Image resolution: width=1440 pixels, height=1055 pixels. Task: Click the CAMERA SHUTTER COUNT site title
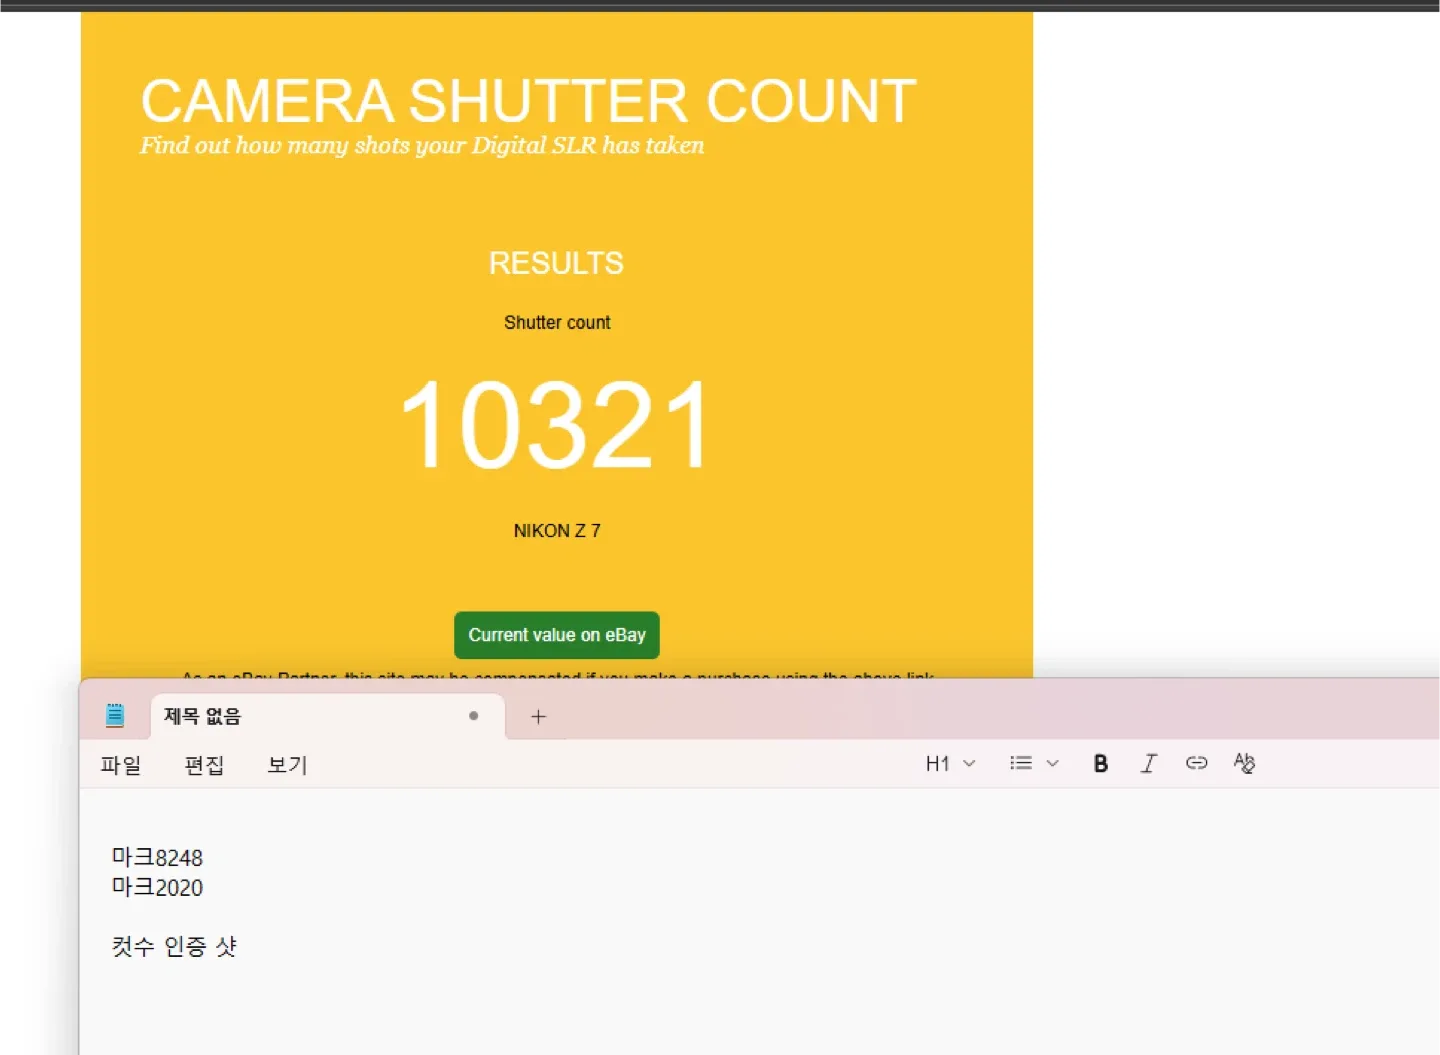(x=528, y=101)
